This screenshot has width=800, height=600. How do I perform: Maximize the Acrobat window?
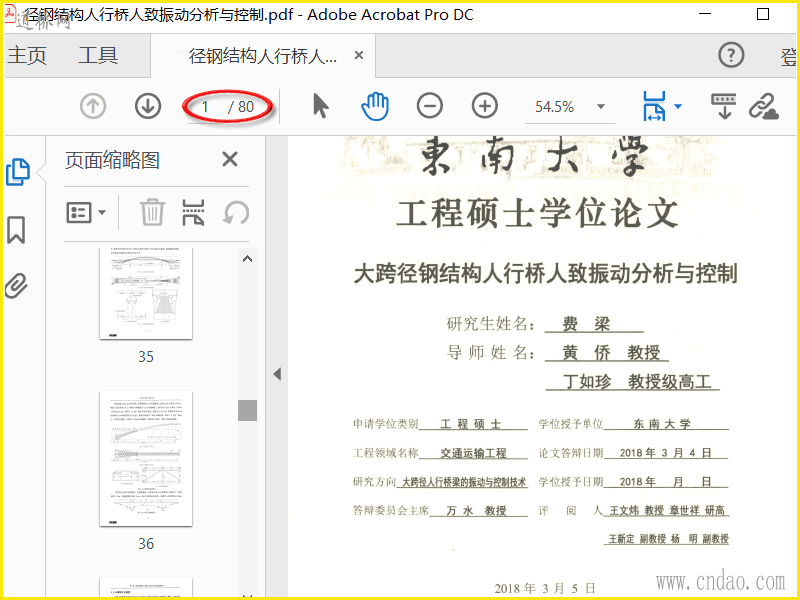763,14
